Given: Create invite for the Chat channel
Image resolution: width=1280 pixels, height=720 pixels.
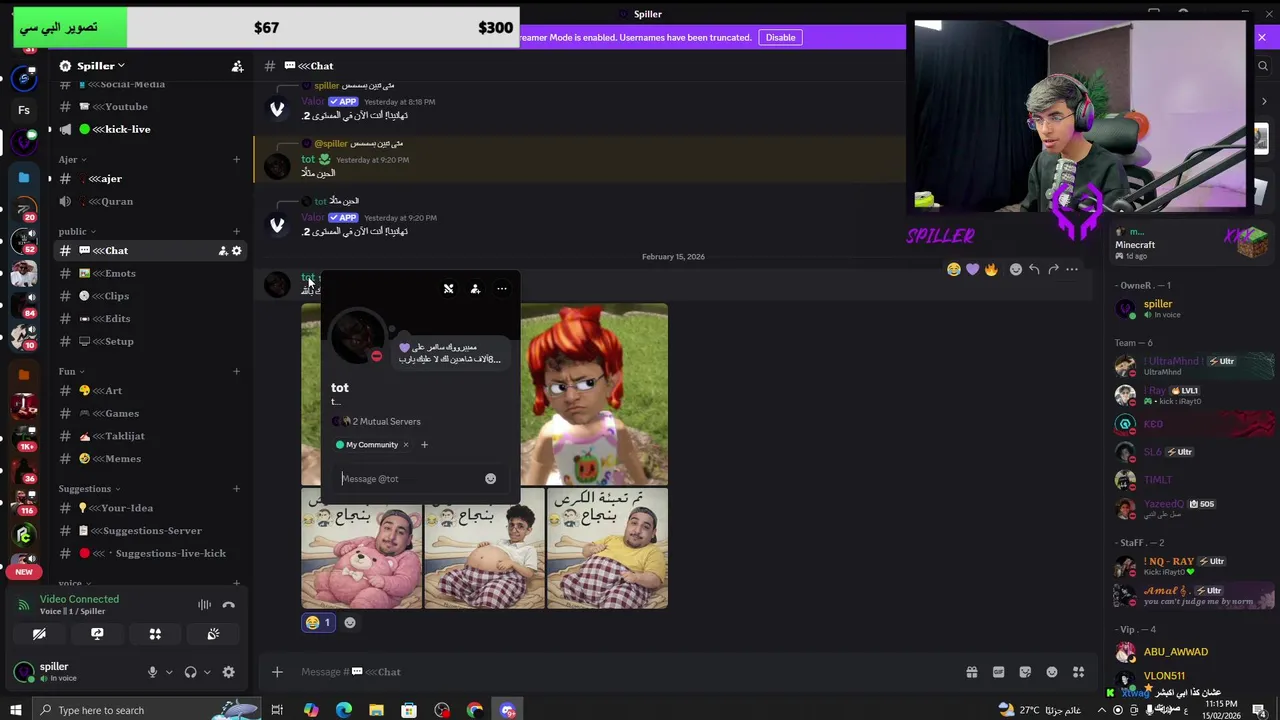Looking at the screenshot, I should click(x=222, y=251).
